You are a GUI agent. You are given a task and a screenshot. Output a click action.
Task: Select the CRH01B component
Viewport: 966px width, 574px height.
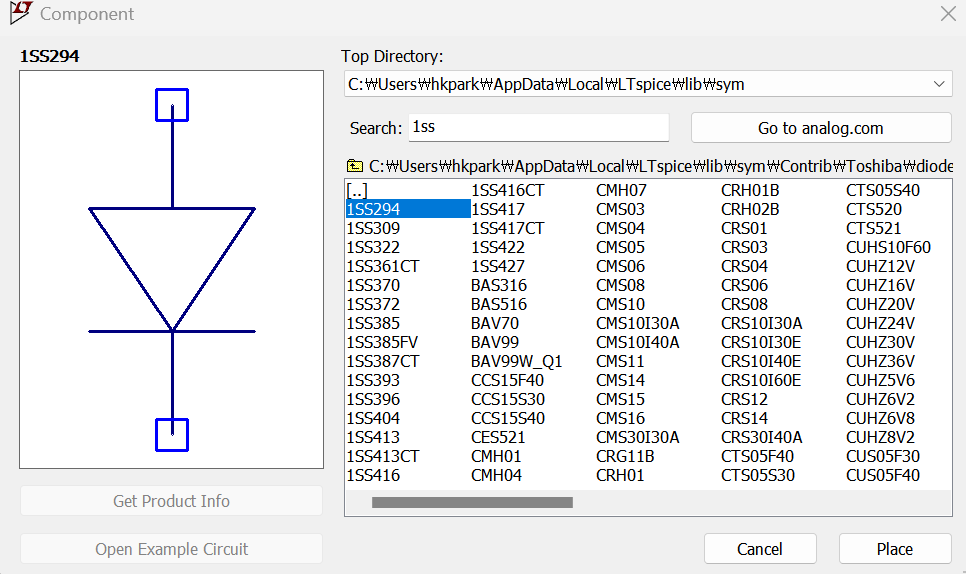coord(750,190)
